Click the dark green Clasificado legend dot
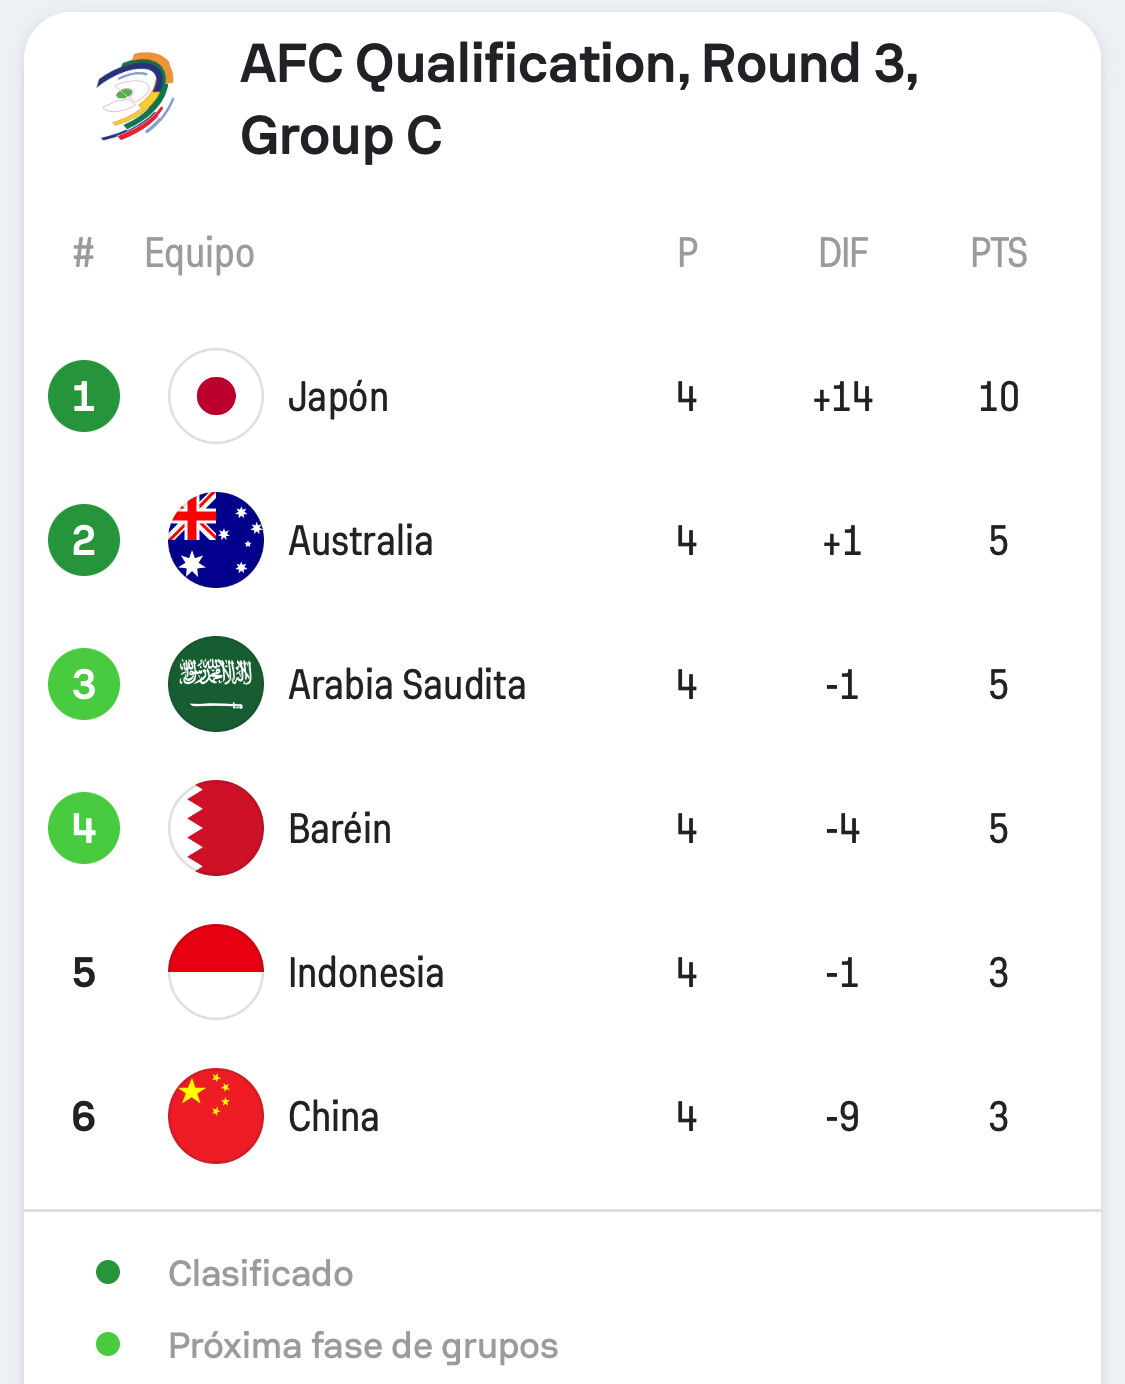This screenshot has height=1384, width=1125. pyautogui.click(x=108, y=1272)
